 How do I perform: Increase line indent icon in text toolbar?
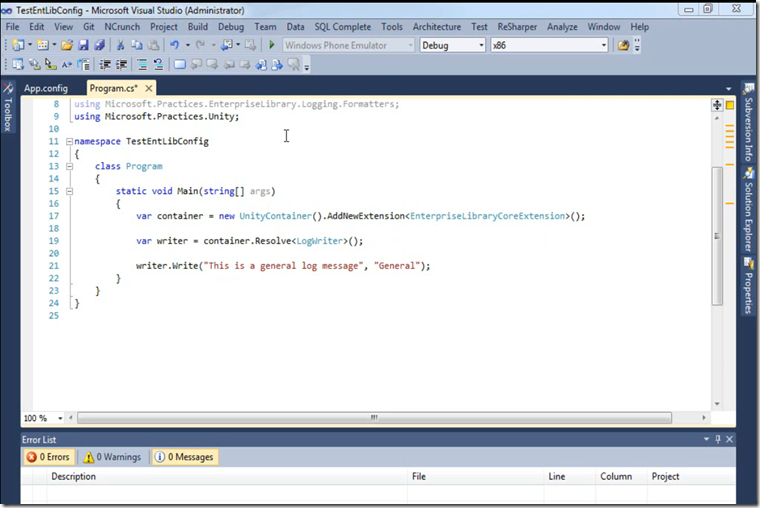pos(121,64)
